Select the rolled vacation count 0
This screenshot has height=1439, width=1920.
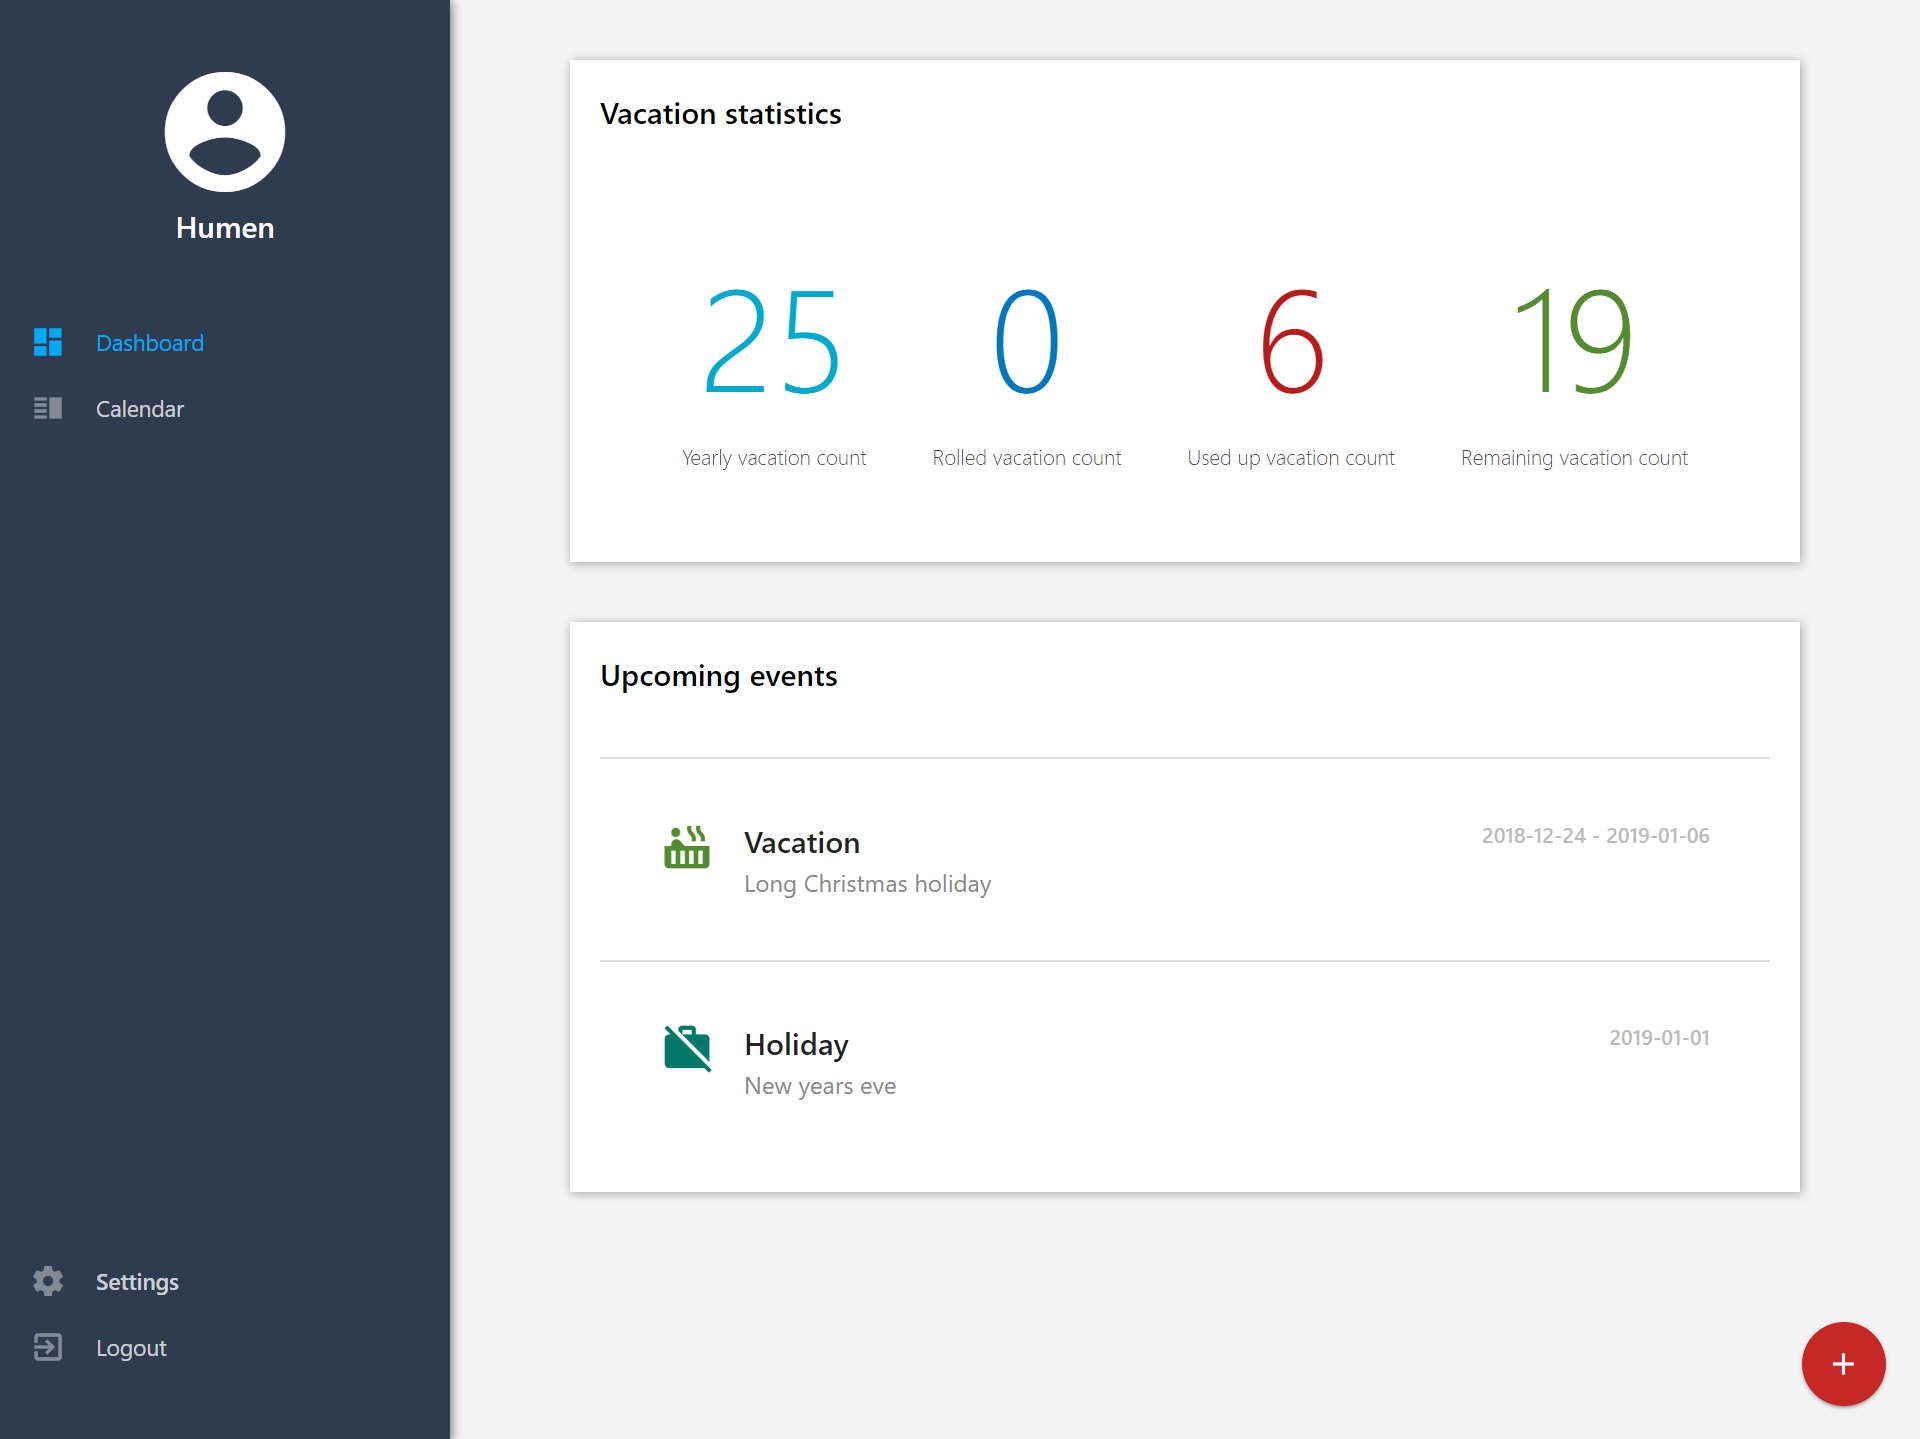point(1027,342)
